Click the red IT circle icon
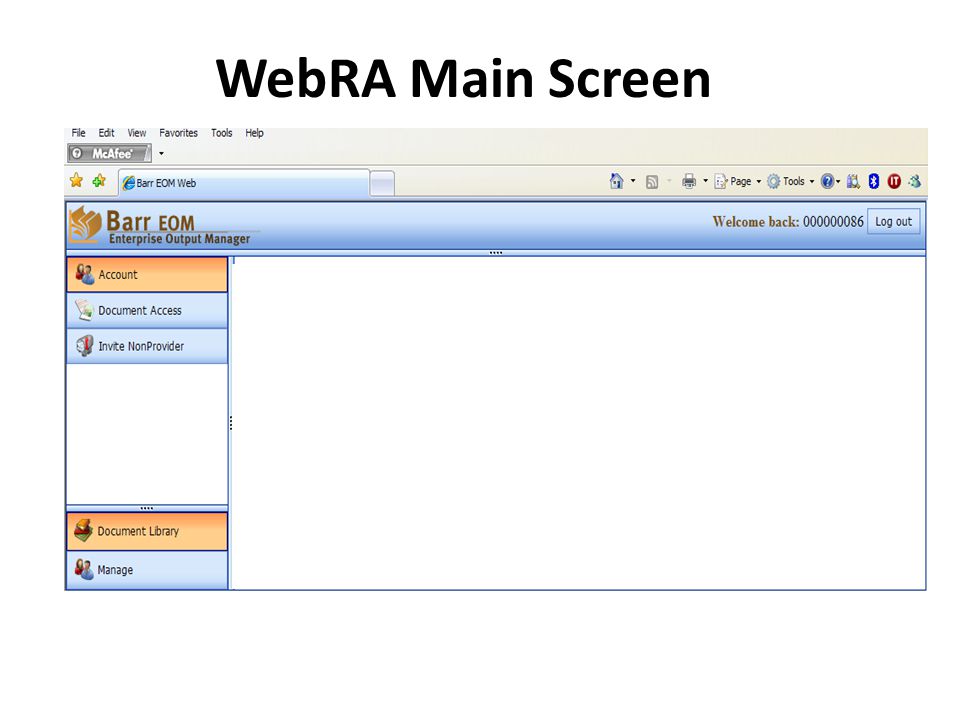Viewport: 960px width, 720px height. pyautogui.click(x=894, y=181)
